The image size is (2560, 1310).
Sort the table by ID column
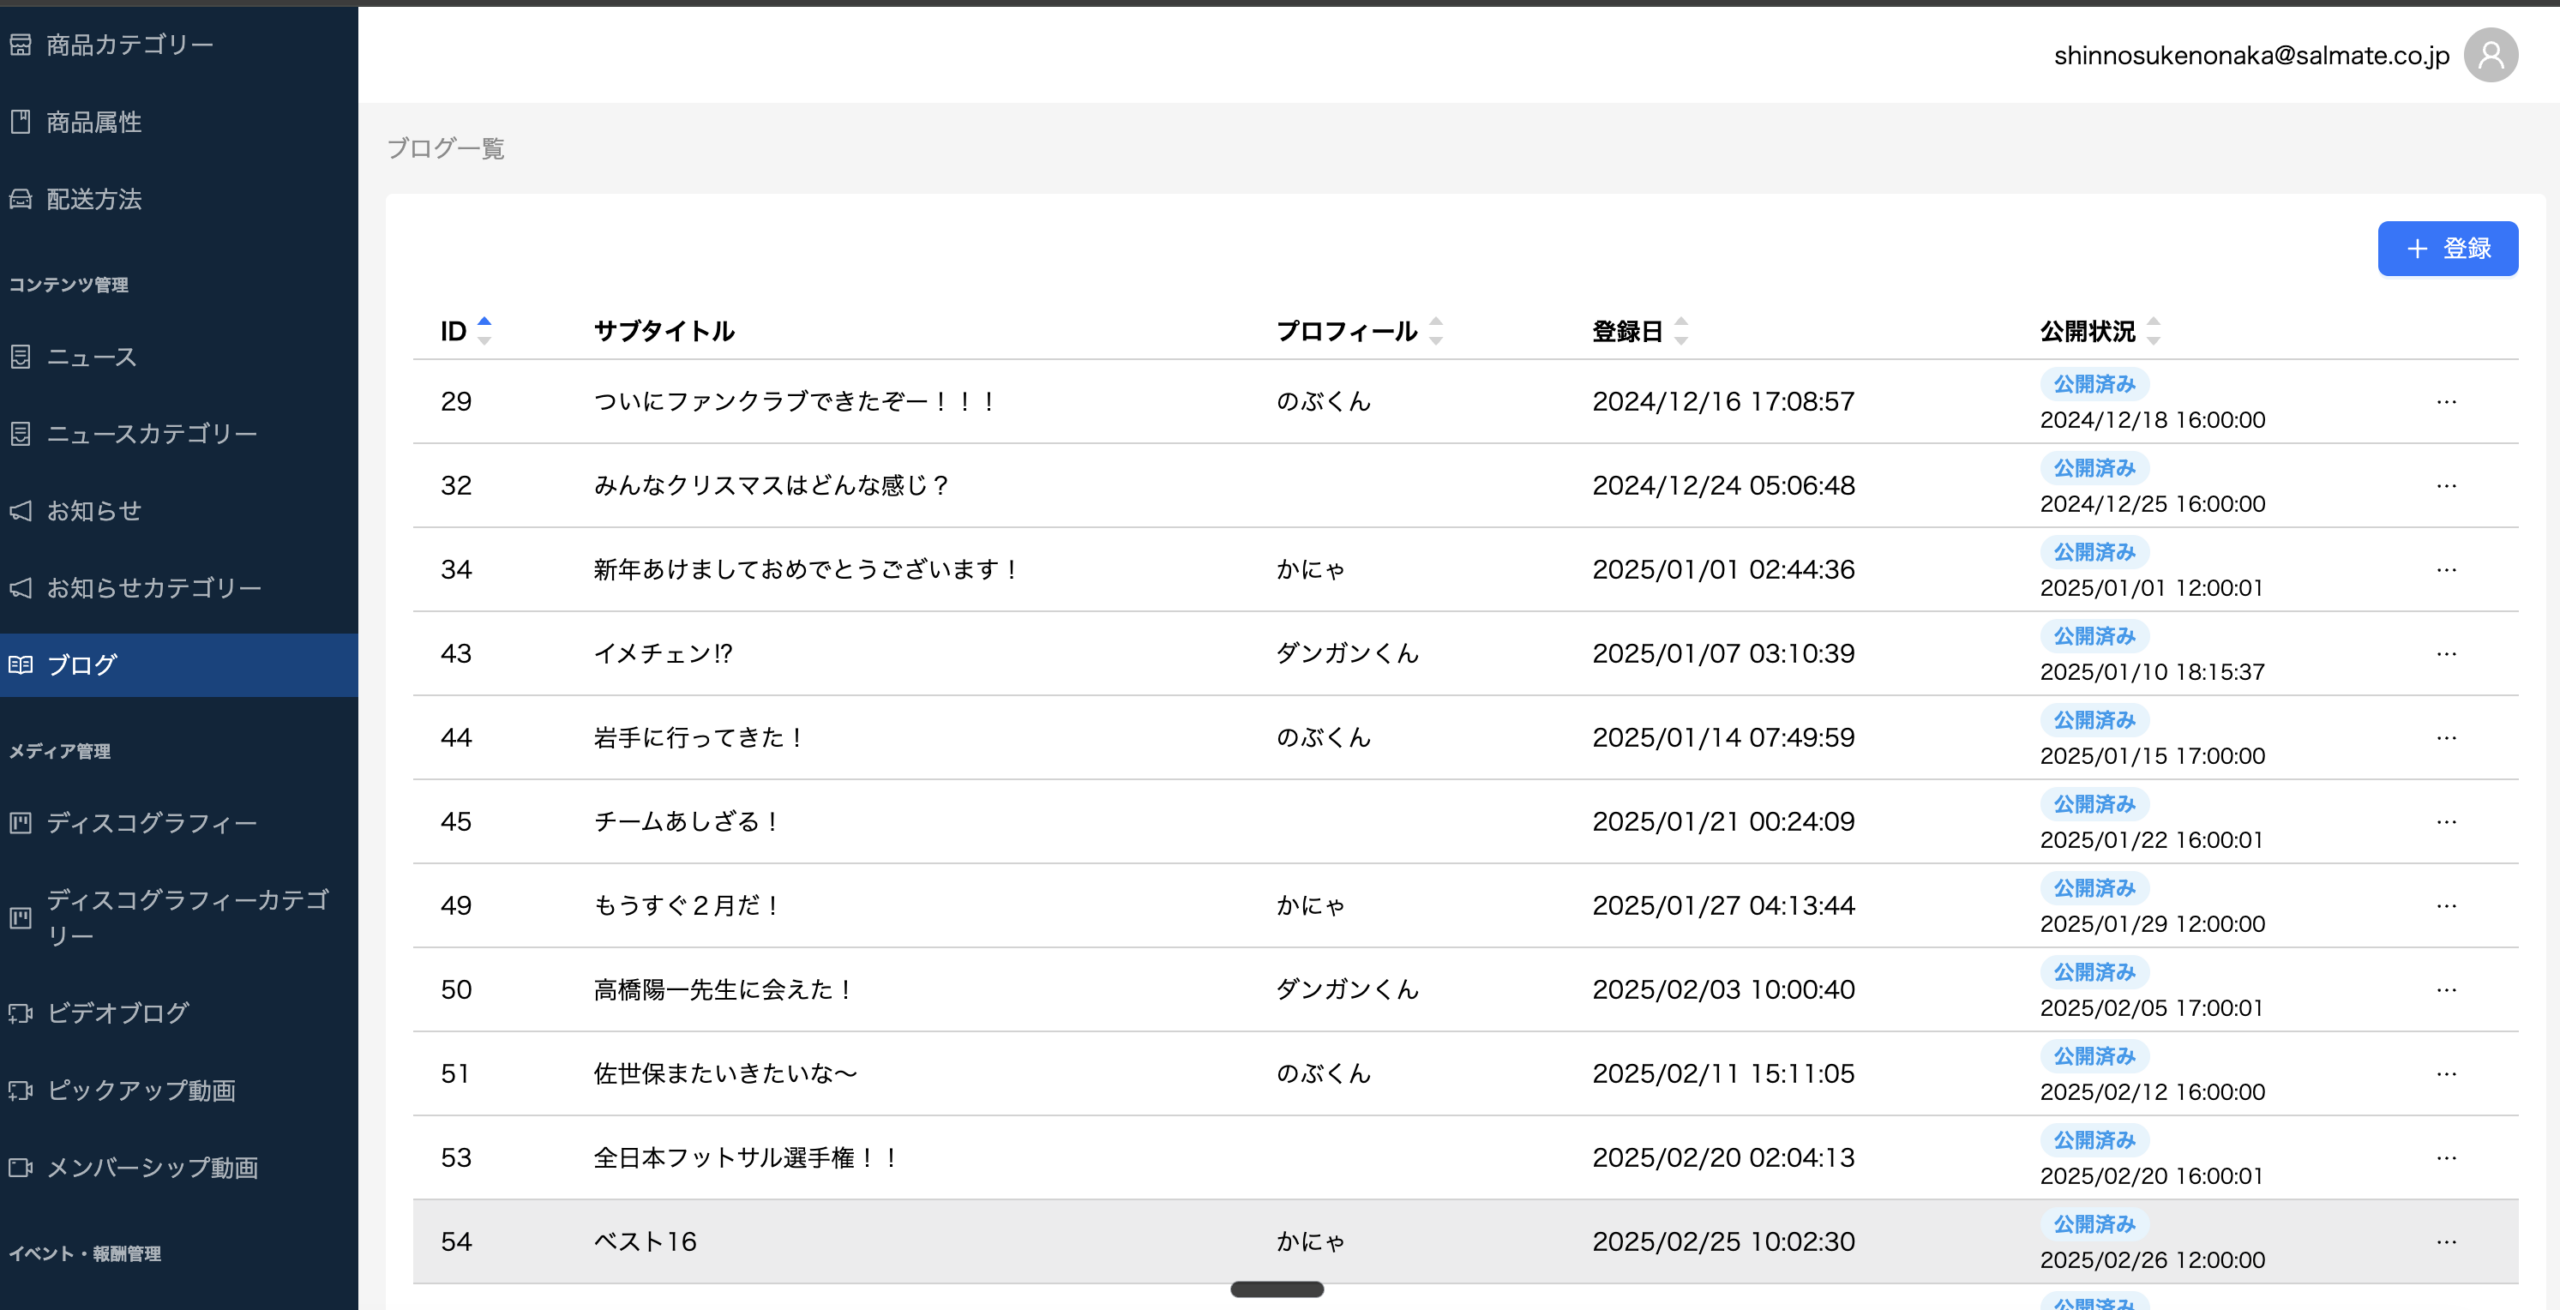(x=484, y=331)
